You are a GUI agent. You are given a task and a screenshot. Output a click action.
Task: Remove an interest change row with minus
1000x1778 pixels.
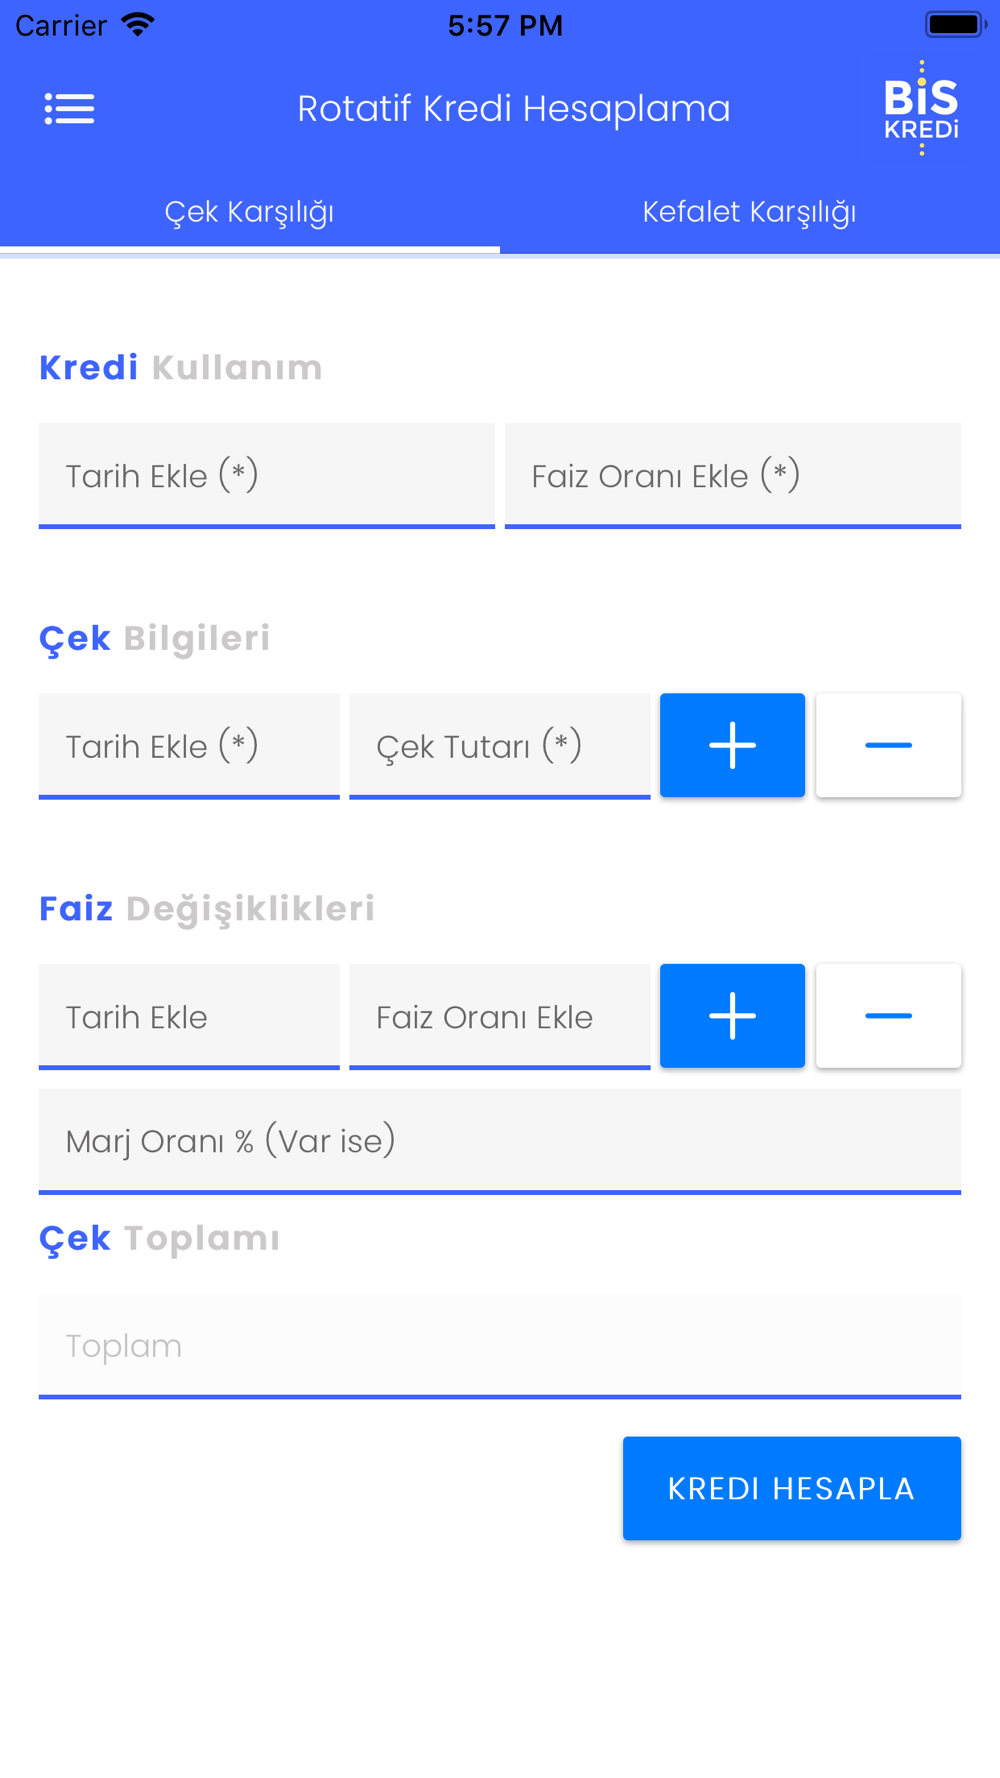coord(888,1016)
